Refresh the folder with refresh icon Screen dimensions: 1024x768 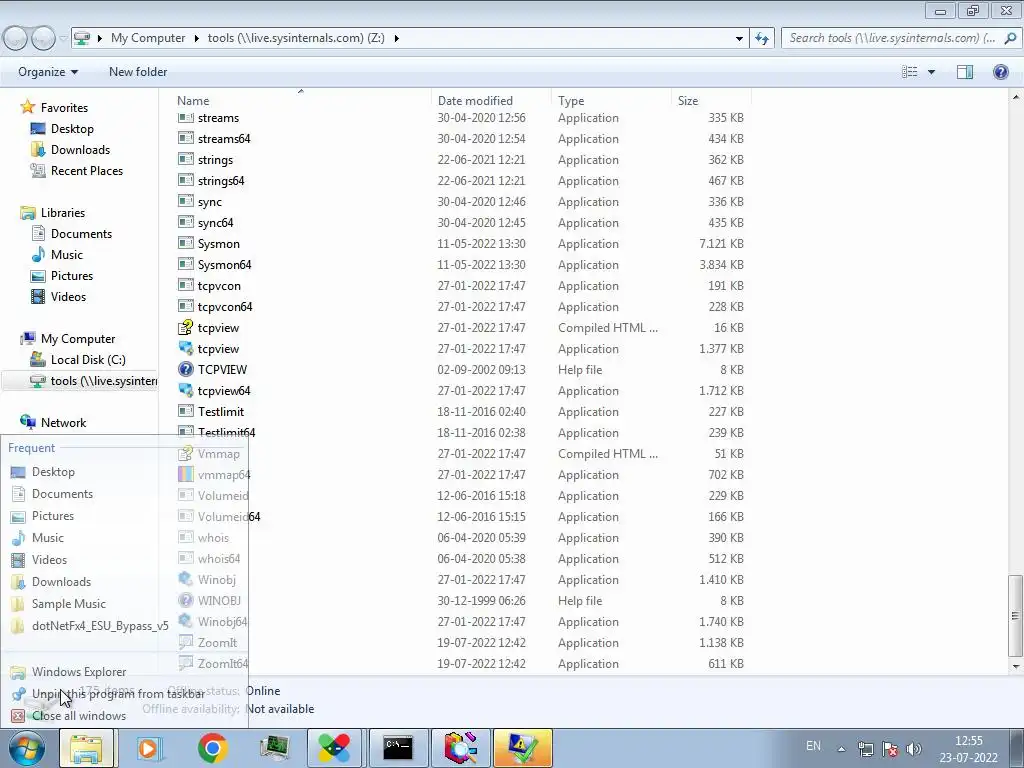tap(761, 39)
